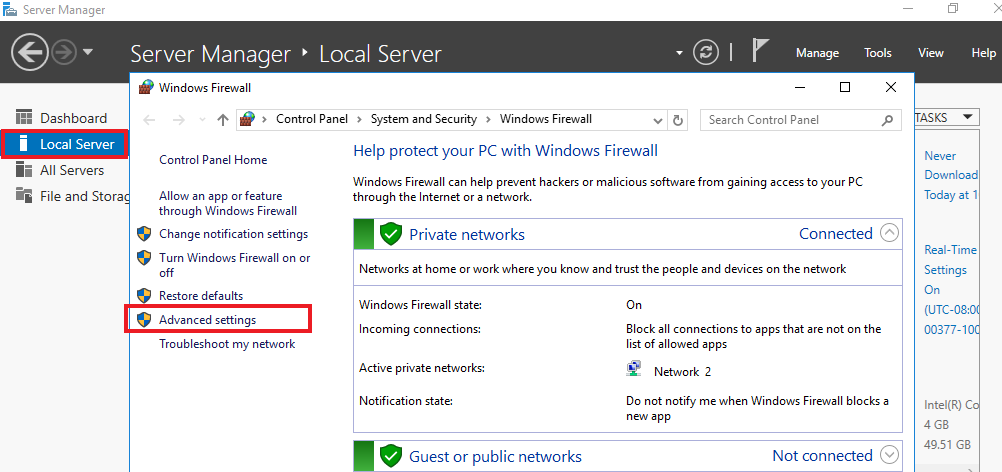Open the TASKS dropdown
The width and height of the screenshot is (1002, 472).
point(945,118)
